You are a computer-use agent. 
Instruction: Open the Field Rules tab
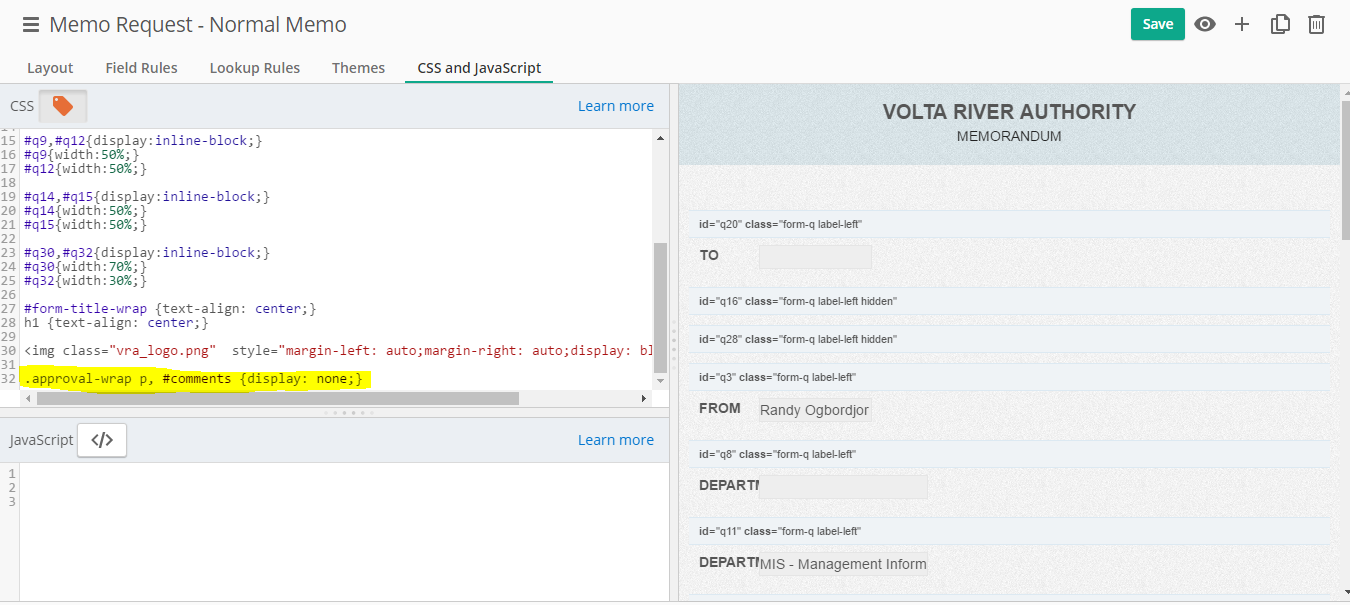(141, 68)
